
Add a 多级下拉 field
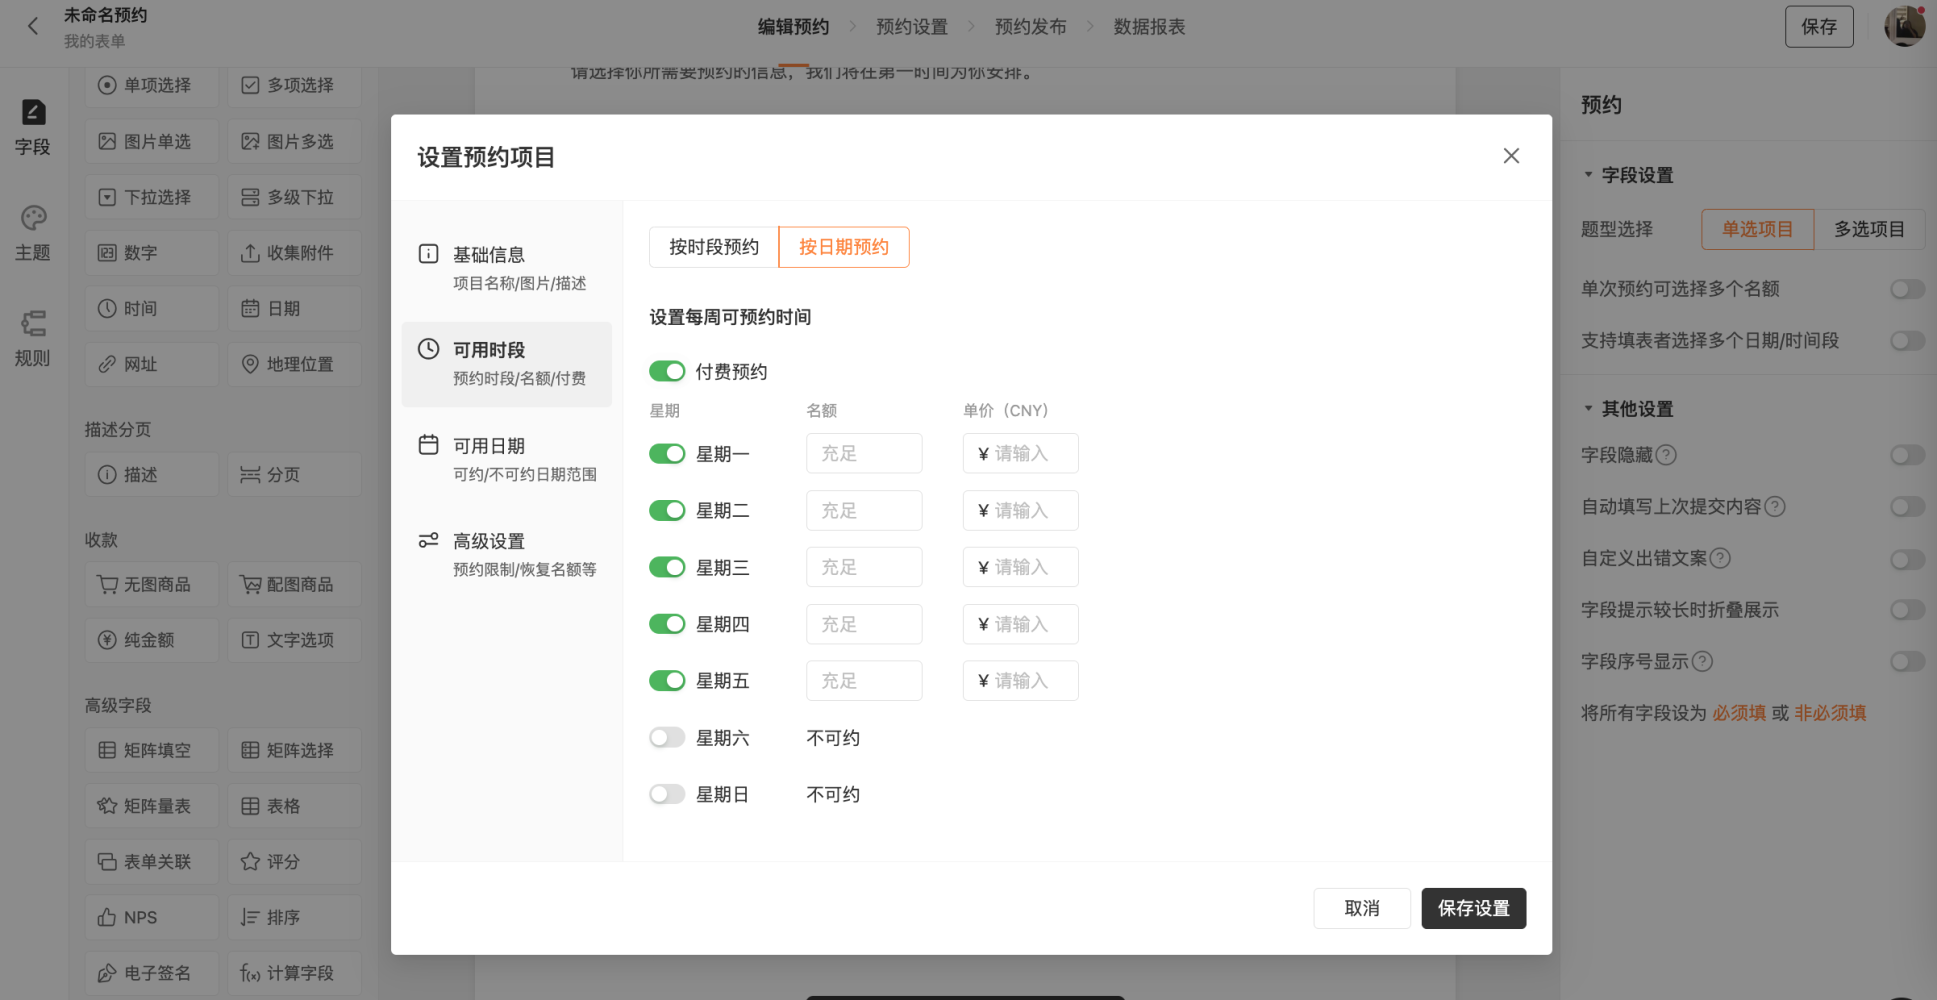coord(295,198)
